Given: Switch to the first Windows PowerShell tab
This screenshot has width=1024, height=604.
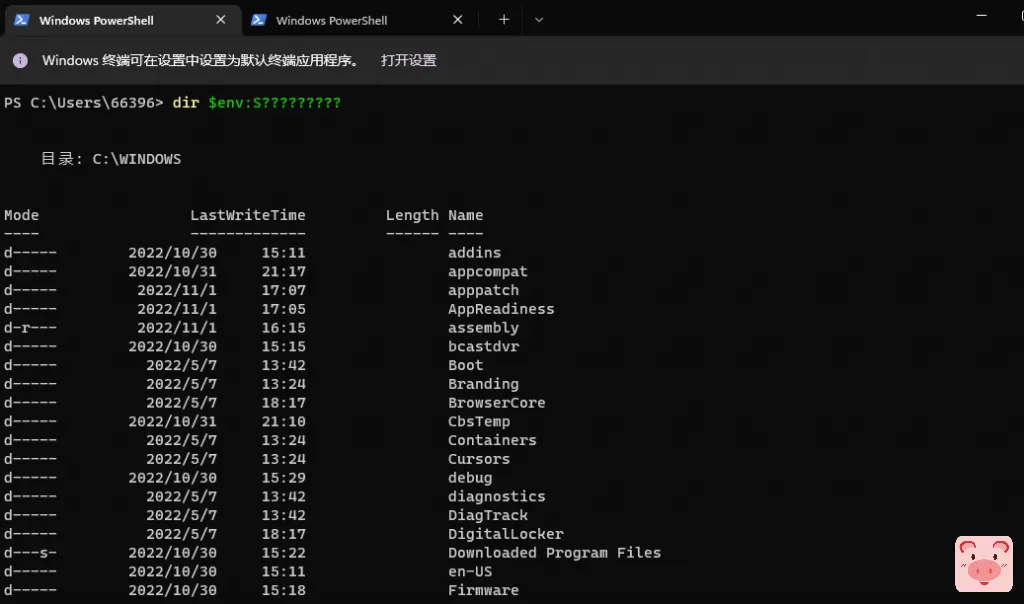Looking at the screenshot, I should point(96,20).
